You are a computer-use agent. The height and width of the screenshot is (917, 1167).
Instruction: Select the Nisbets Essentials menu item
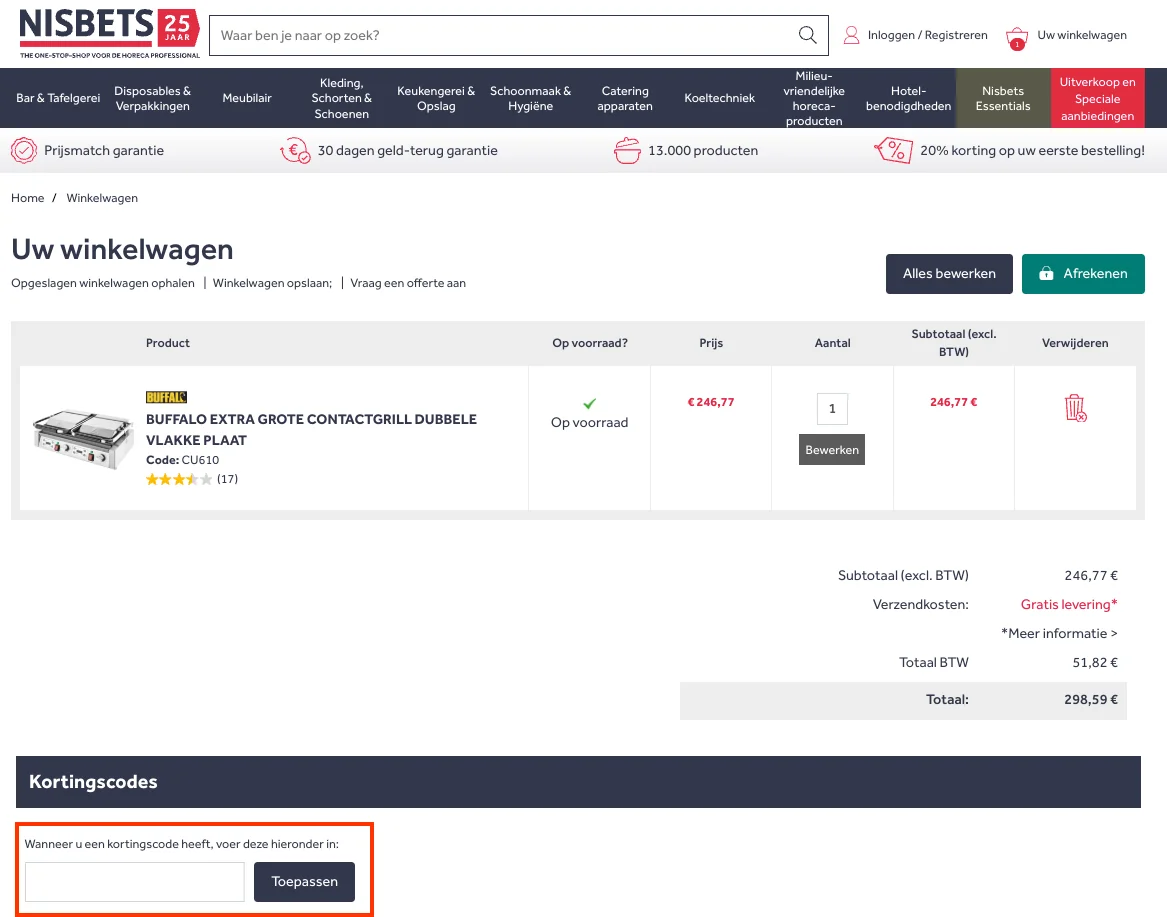pyautogui.click(x=1002, y=98)
